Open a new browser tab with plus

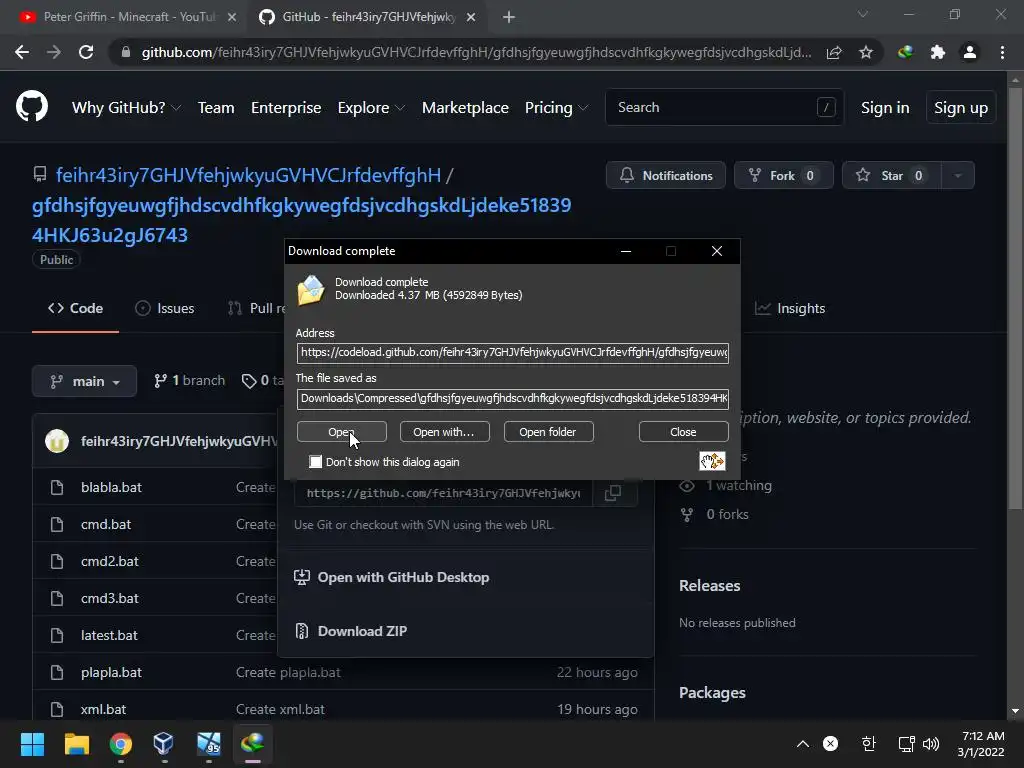click(509, 17)
